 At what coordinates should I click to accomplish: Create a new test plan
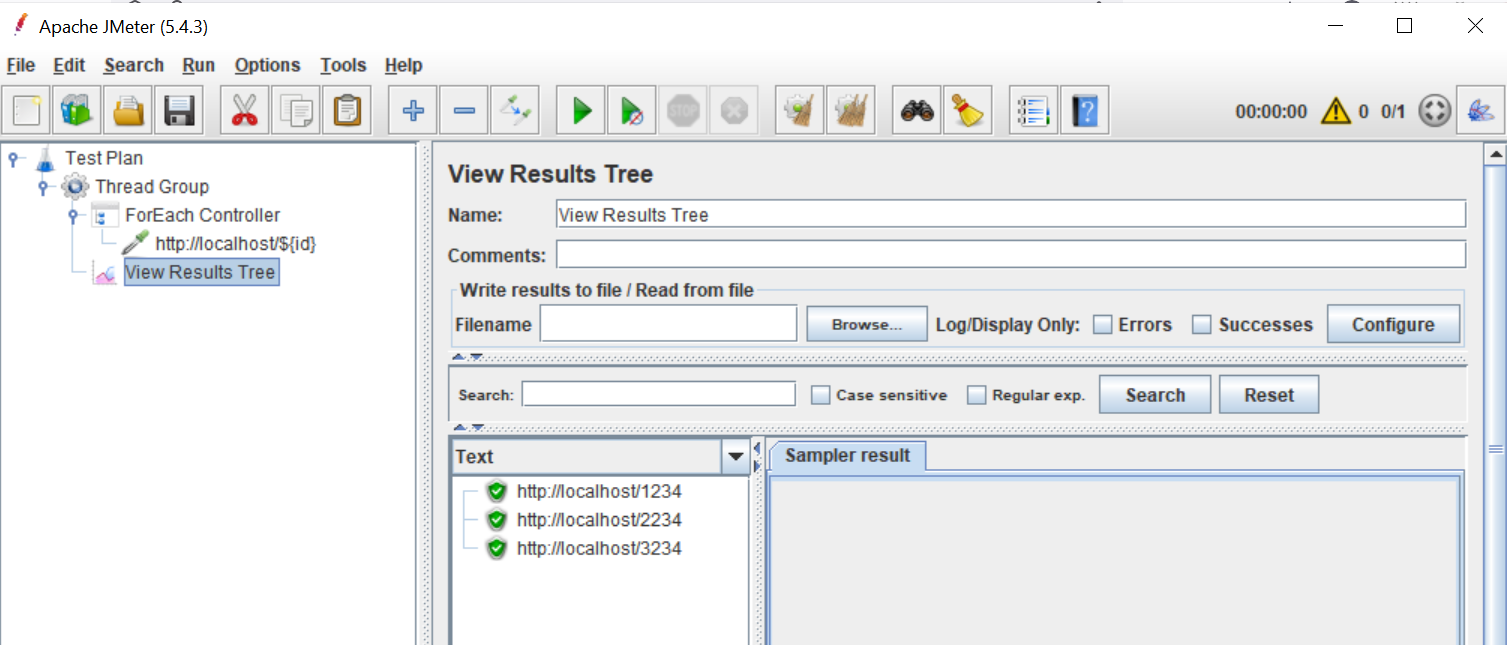[x=26, y=110]
